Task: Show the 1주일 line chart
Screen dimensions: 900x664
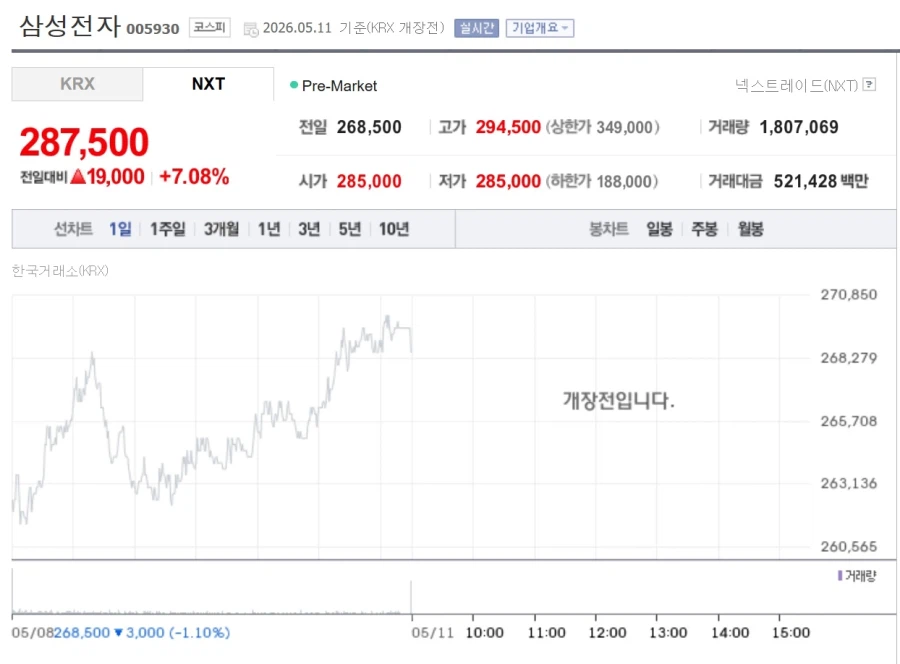Action: (x=168, y=229)
